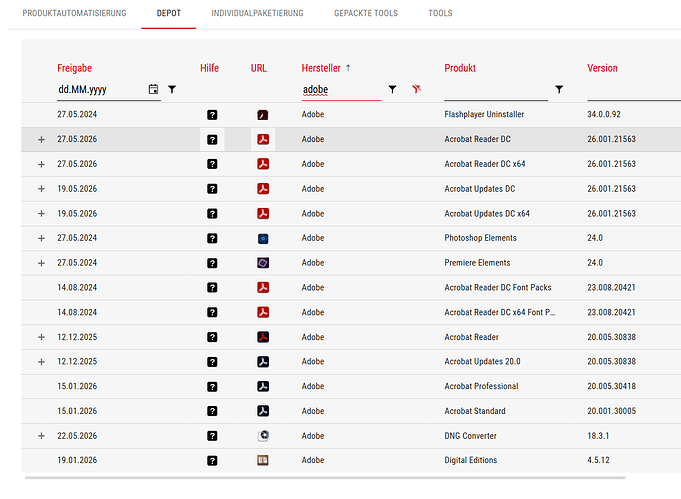Open the help icon for Acrobat Professional
This screenshot has width=681, height=499.
212,387
